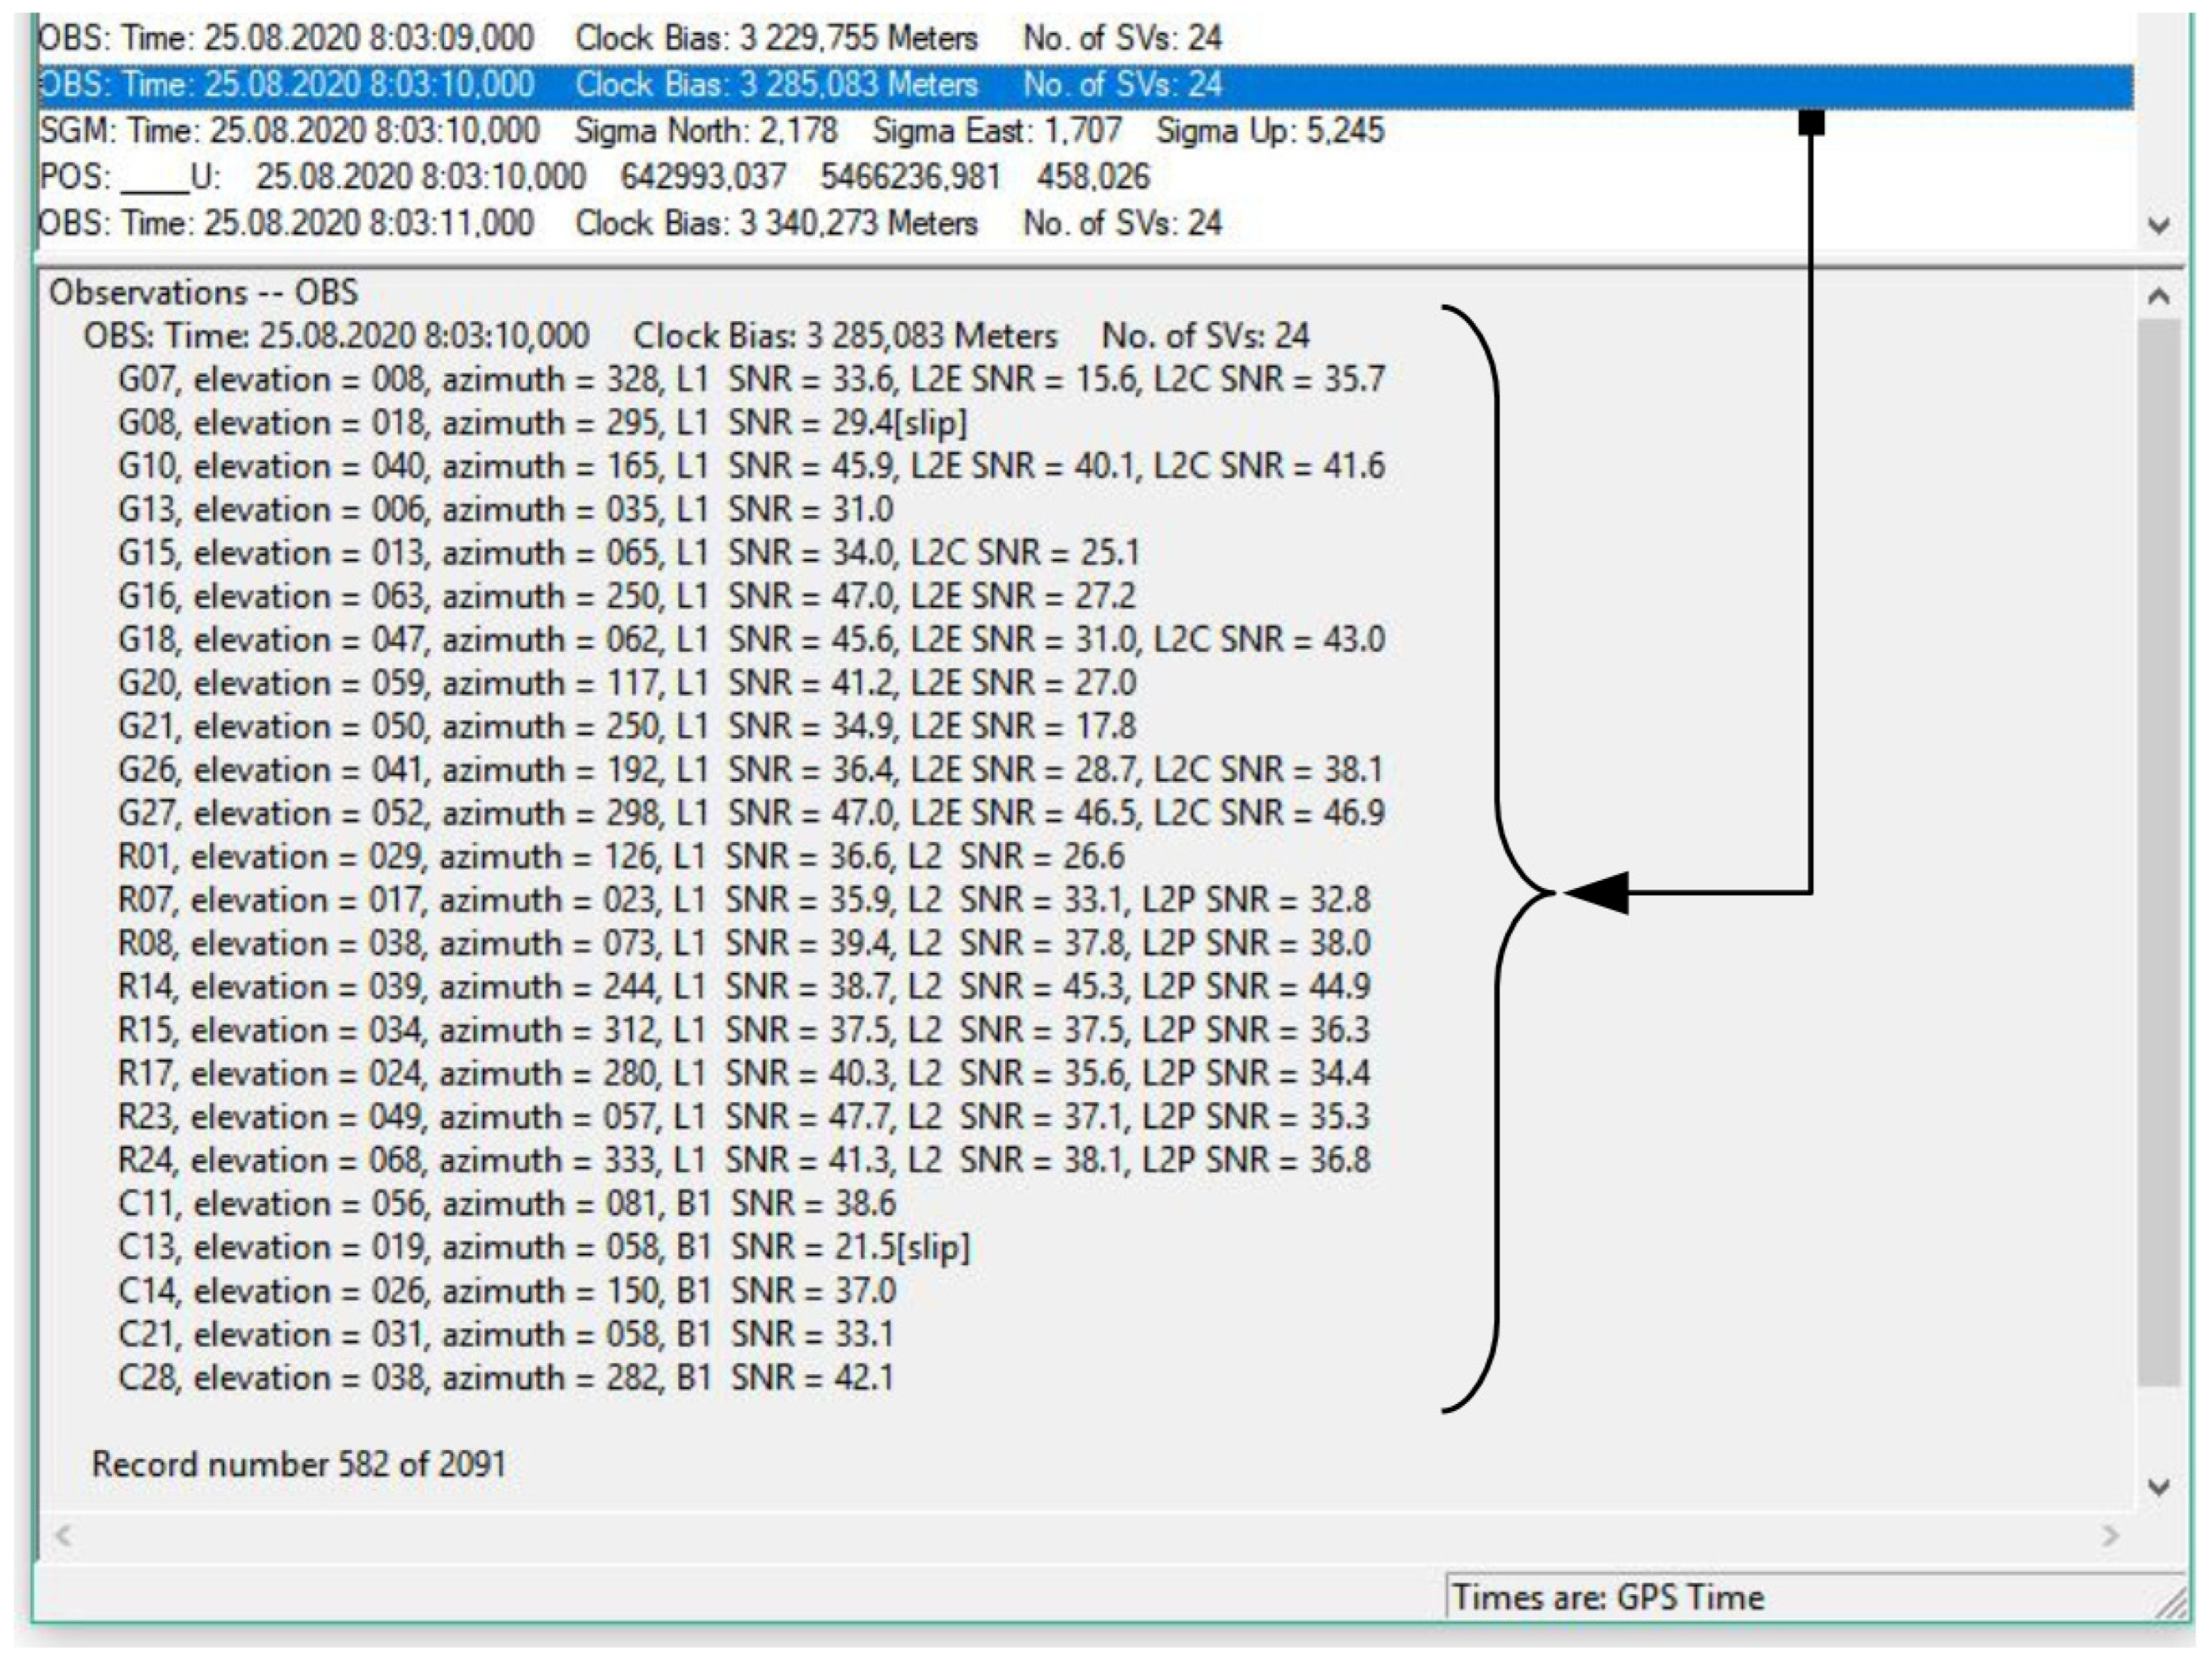Click the G16 satellite row

[626, 597]
